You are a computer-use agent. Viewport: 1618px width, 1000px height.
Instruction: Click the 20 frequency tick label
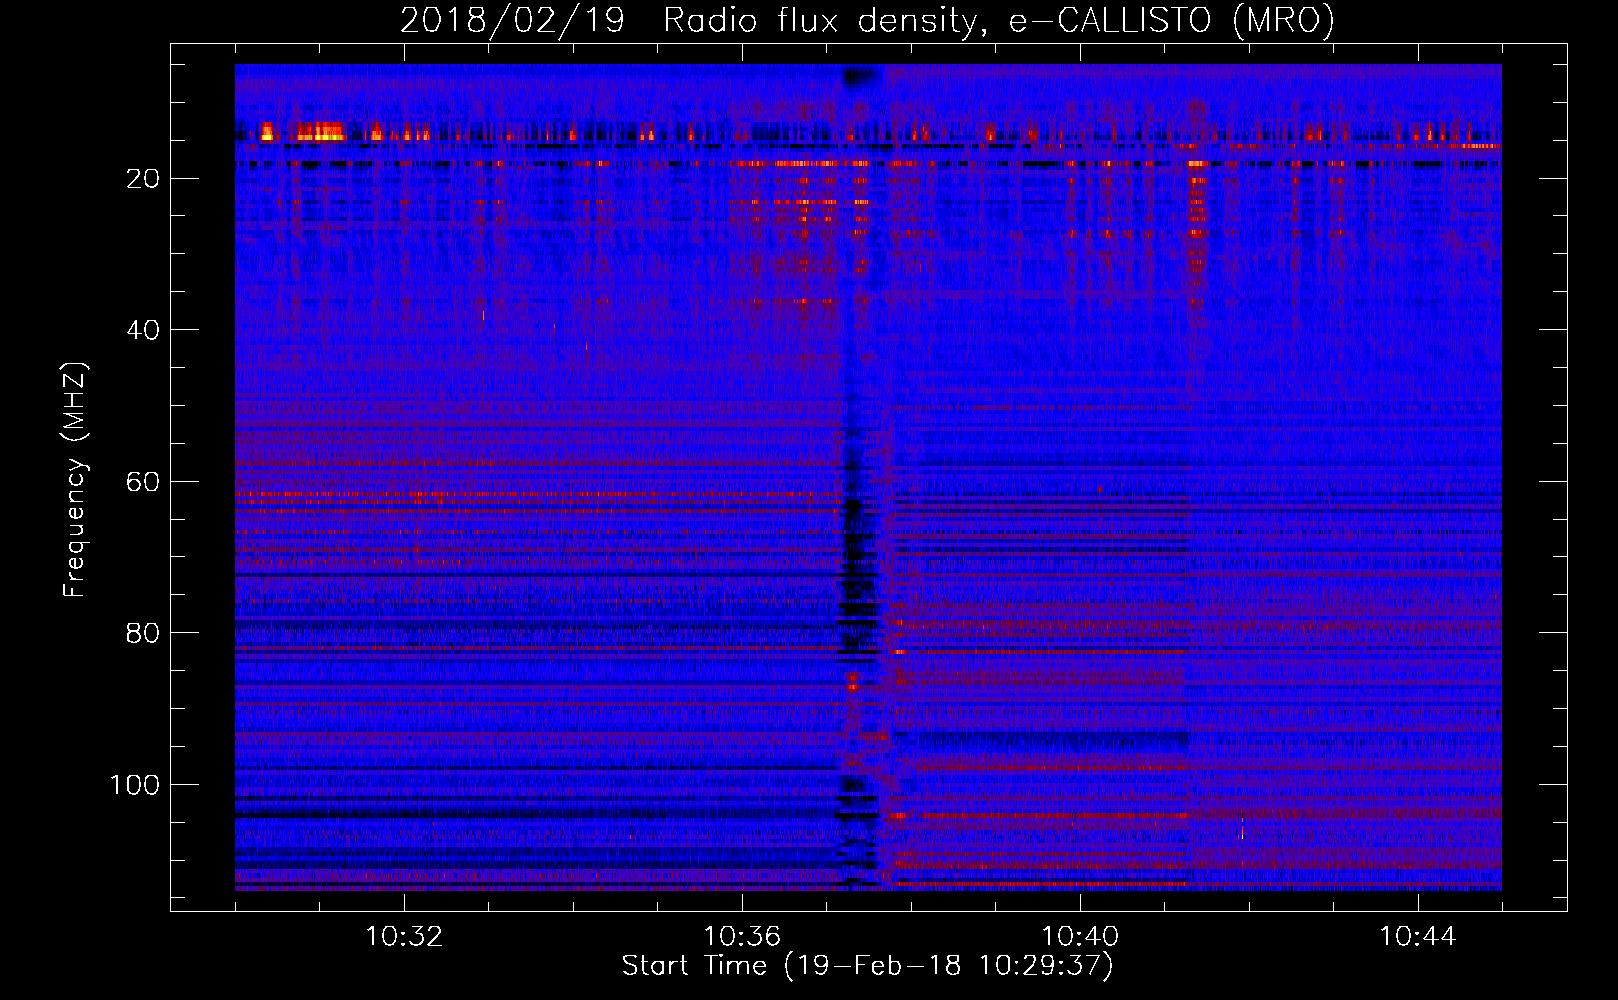point(143,179)
